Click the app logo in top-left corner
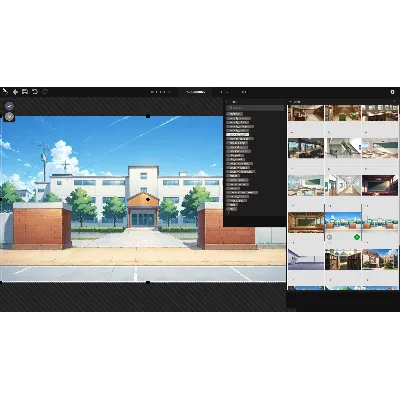The image size is (400, 400). point(5,91)
